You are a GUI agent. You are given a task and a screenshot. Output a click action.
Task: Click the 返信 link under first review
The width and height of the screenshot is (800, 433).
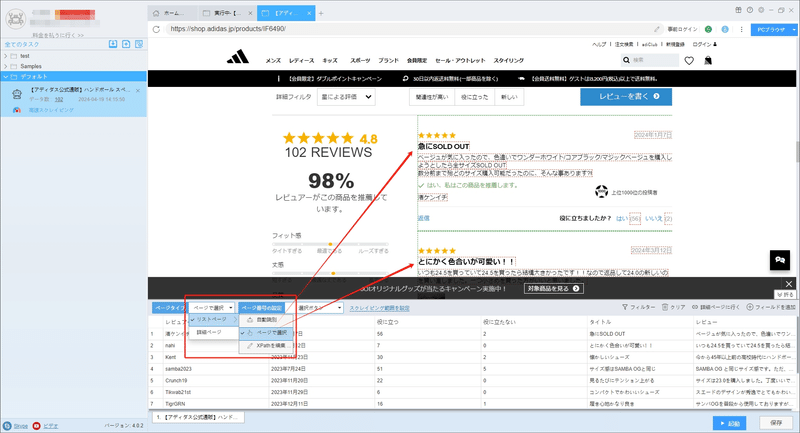coord(423,218)
